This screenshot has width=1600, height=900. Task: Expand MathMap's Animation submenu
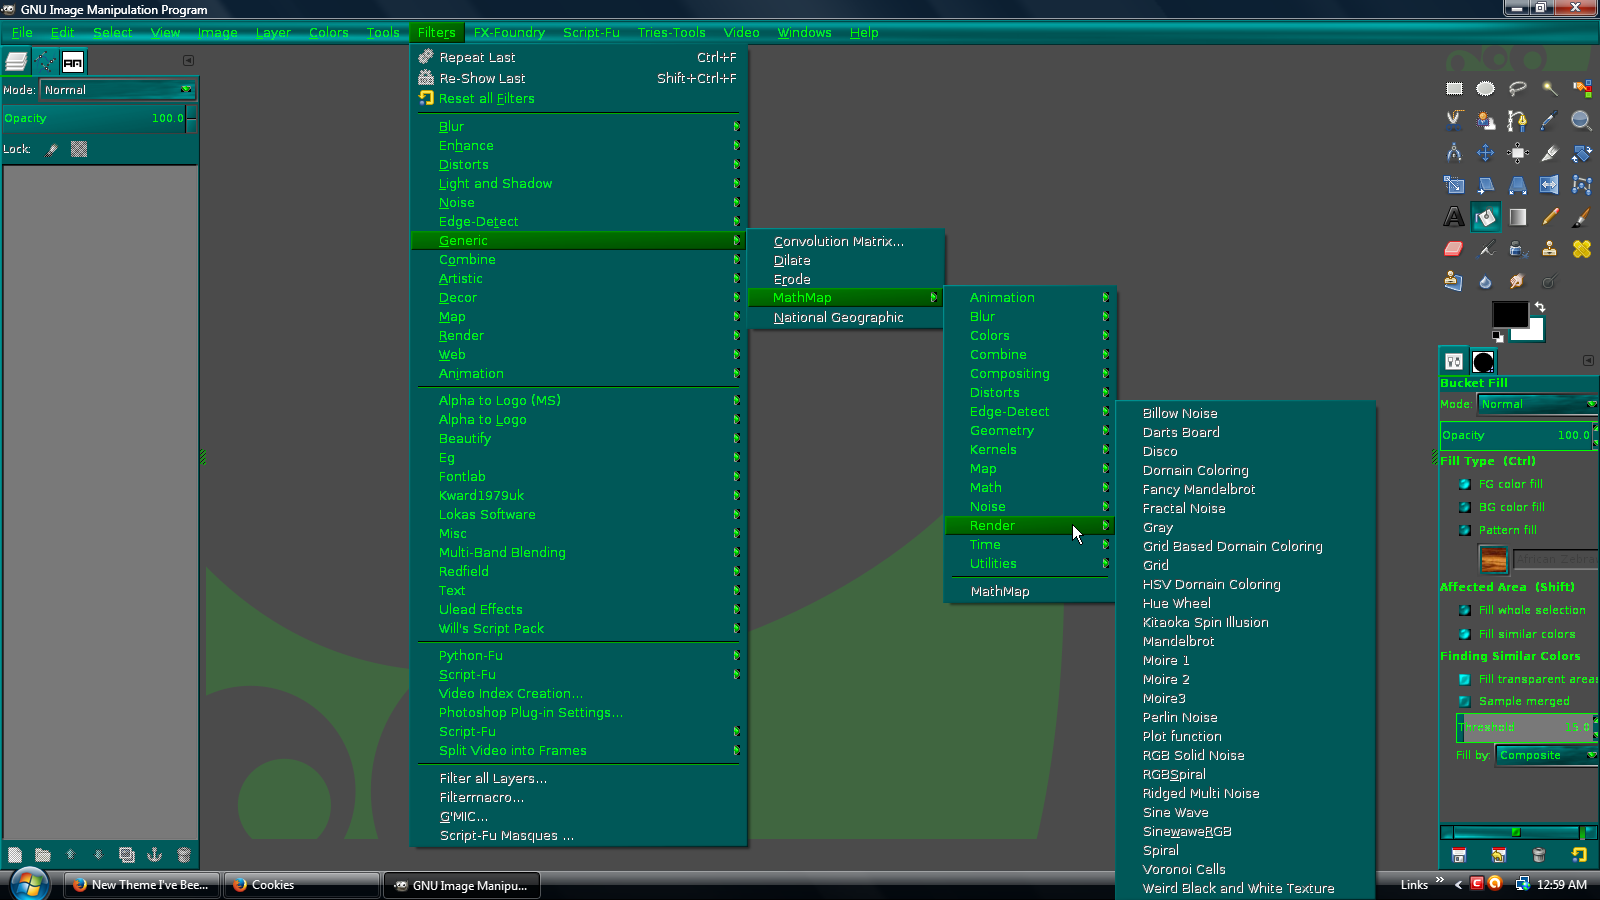pyautogui.click(x=1030, y=298)
